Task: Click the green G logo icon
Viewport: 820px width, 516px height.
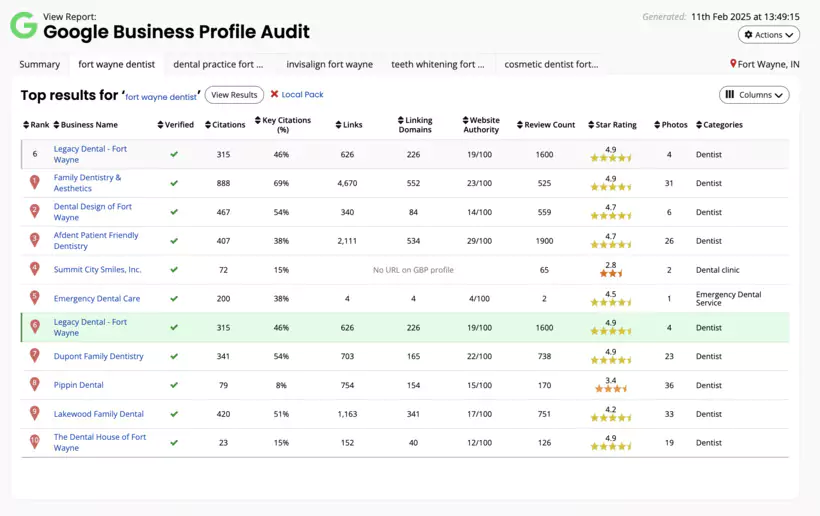Action: click(x=24, y=25)
